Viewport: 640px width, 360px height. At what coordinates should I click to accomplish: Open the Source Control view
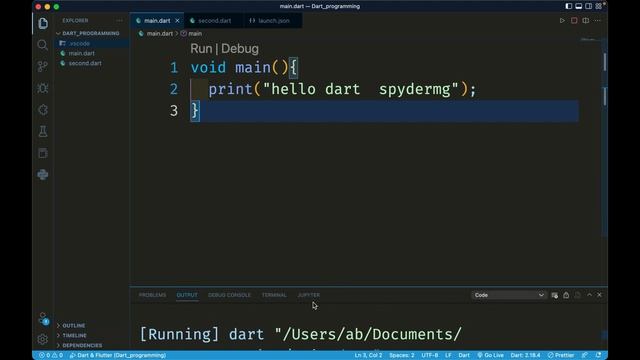pos(42,67)
